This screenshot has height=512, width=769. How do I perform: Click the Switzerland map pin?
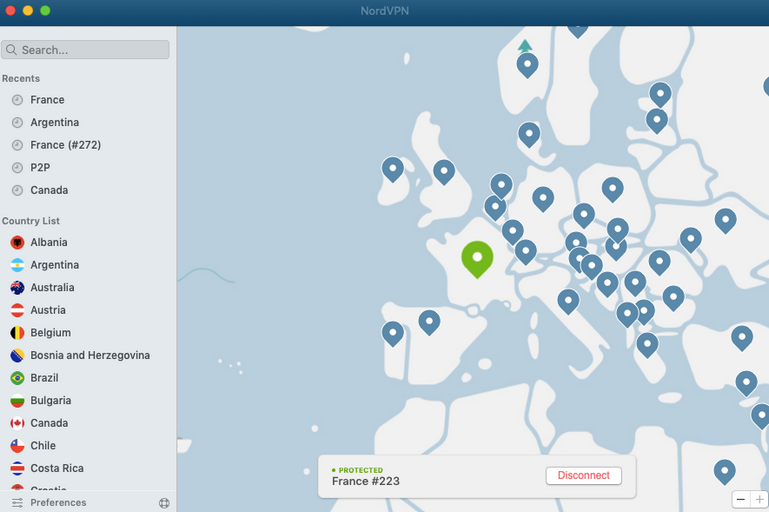[526, 252]
